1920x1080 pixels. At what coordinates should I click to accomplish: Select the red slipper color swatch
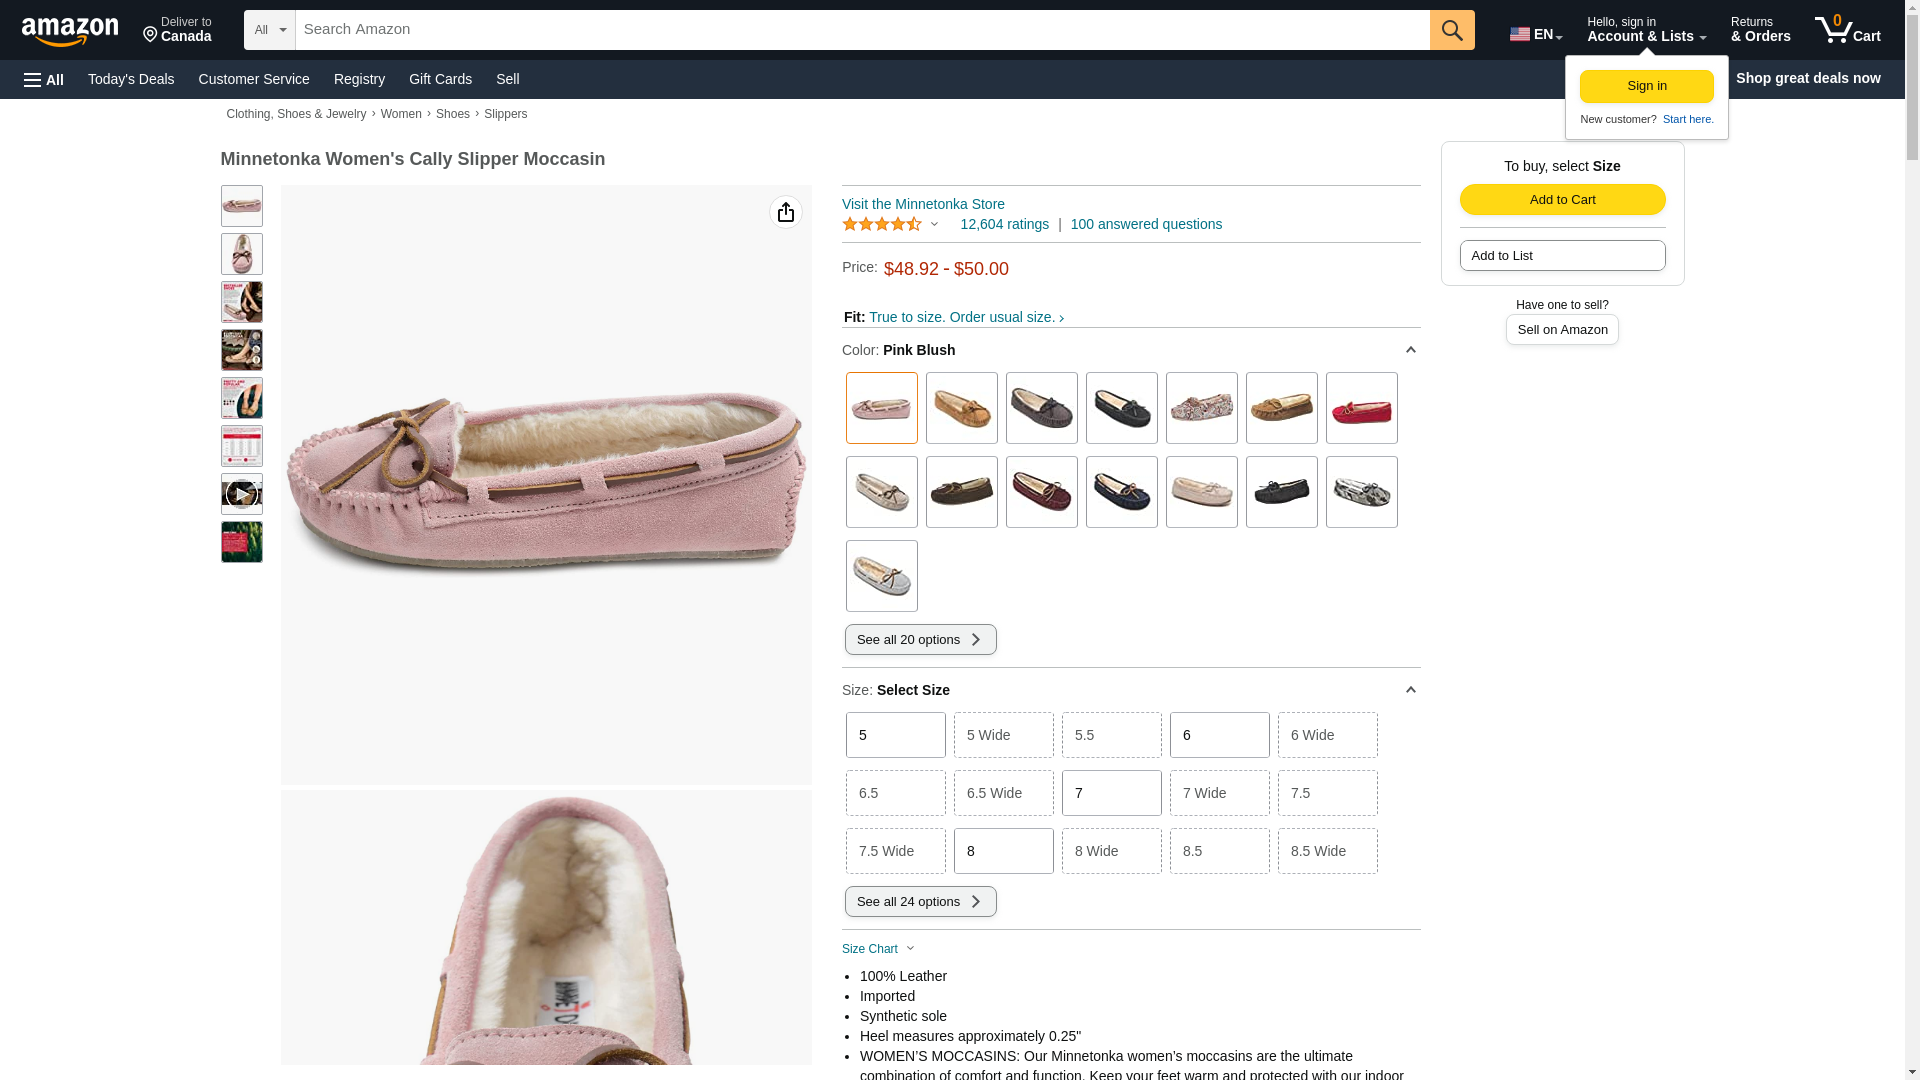pyautogui.click(x=1361, y=408)
